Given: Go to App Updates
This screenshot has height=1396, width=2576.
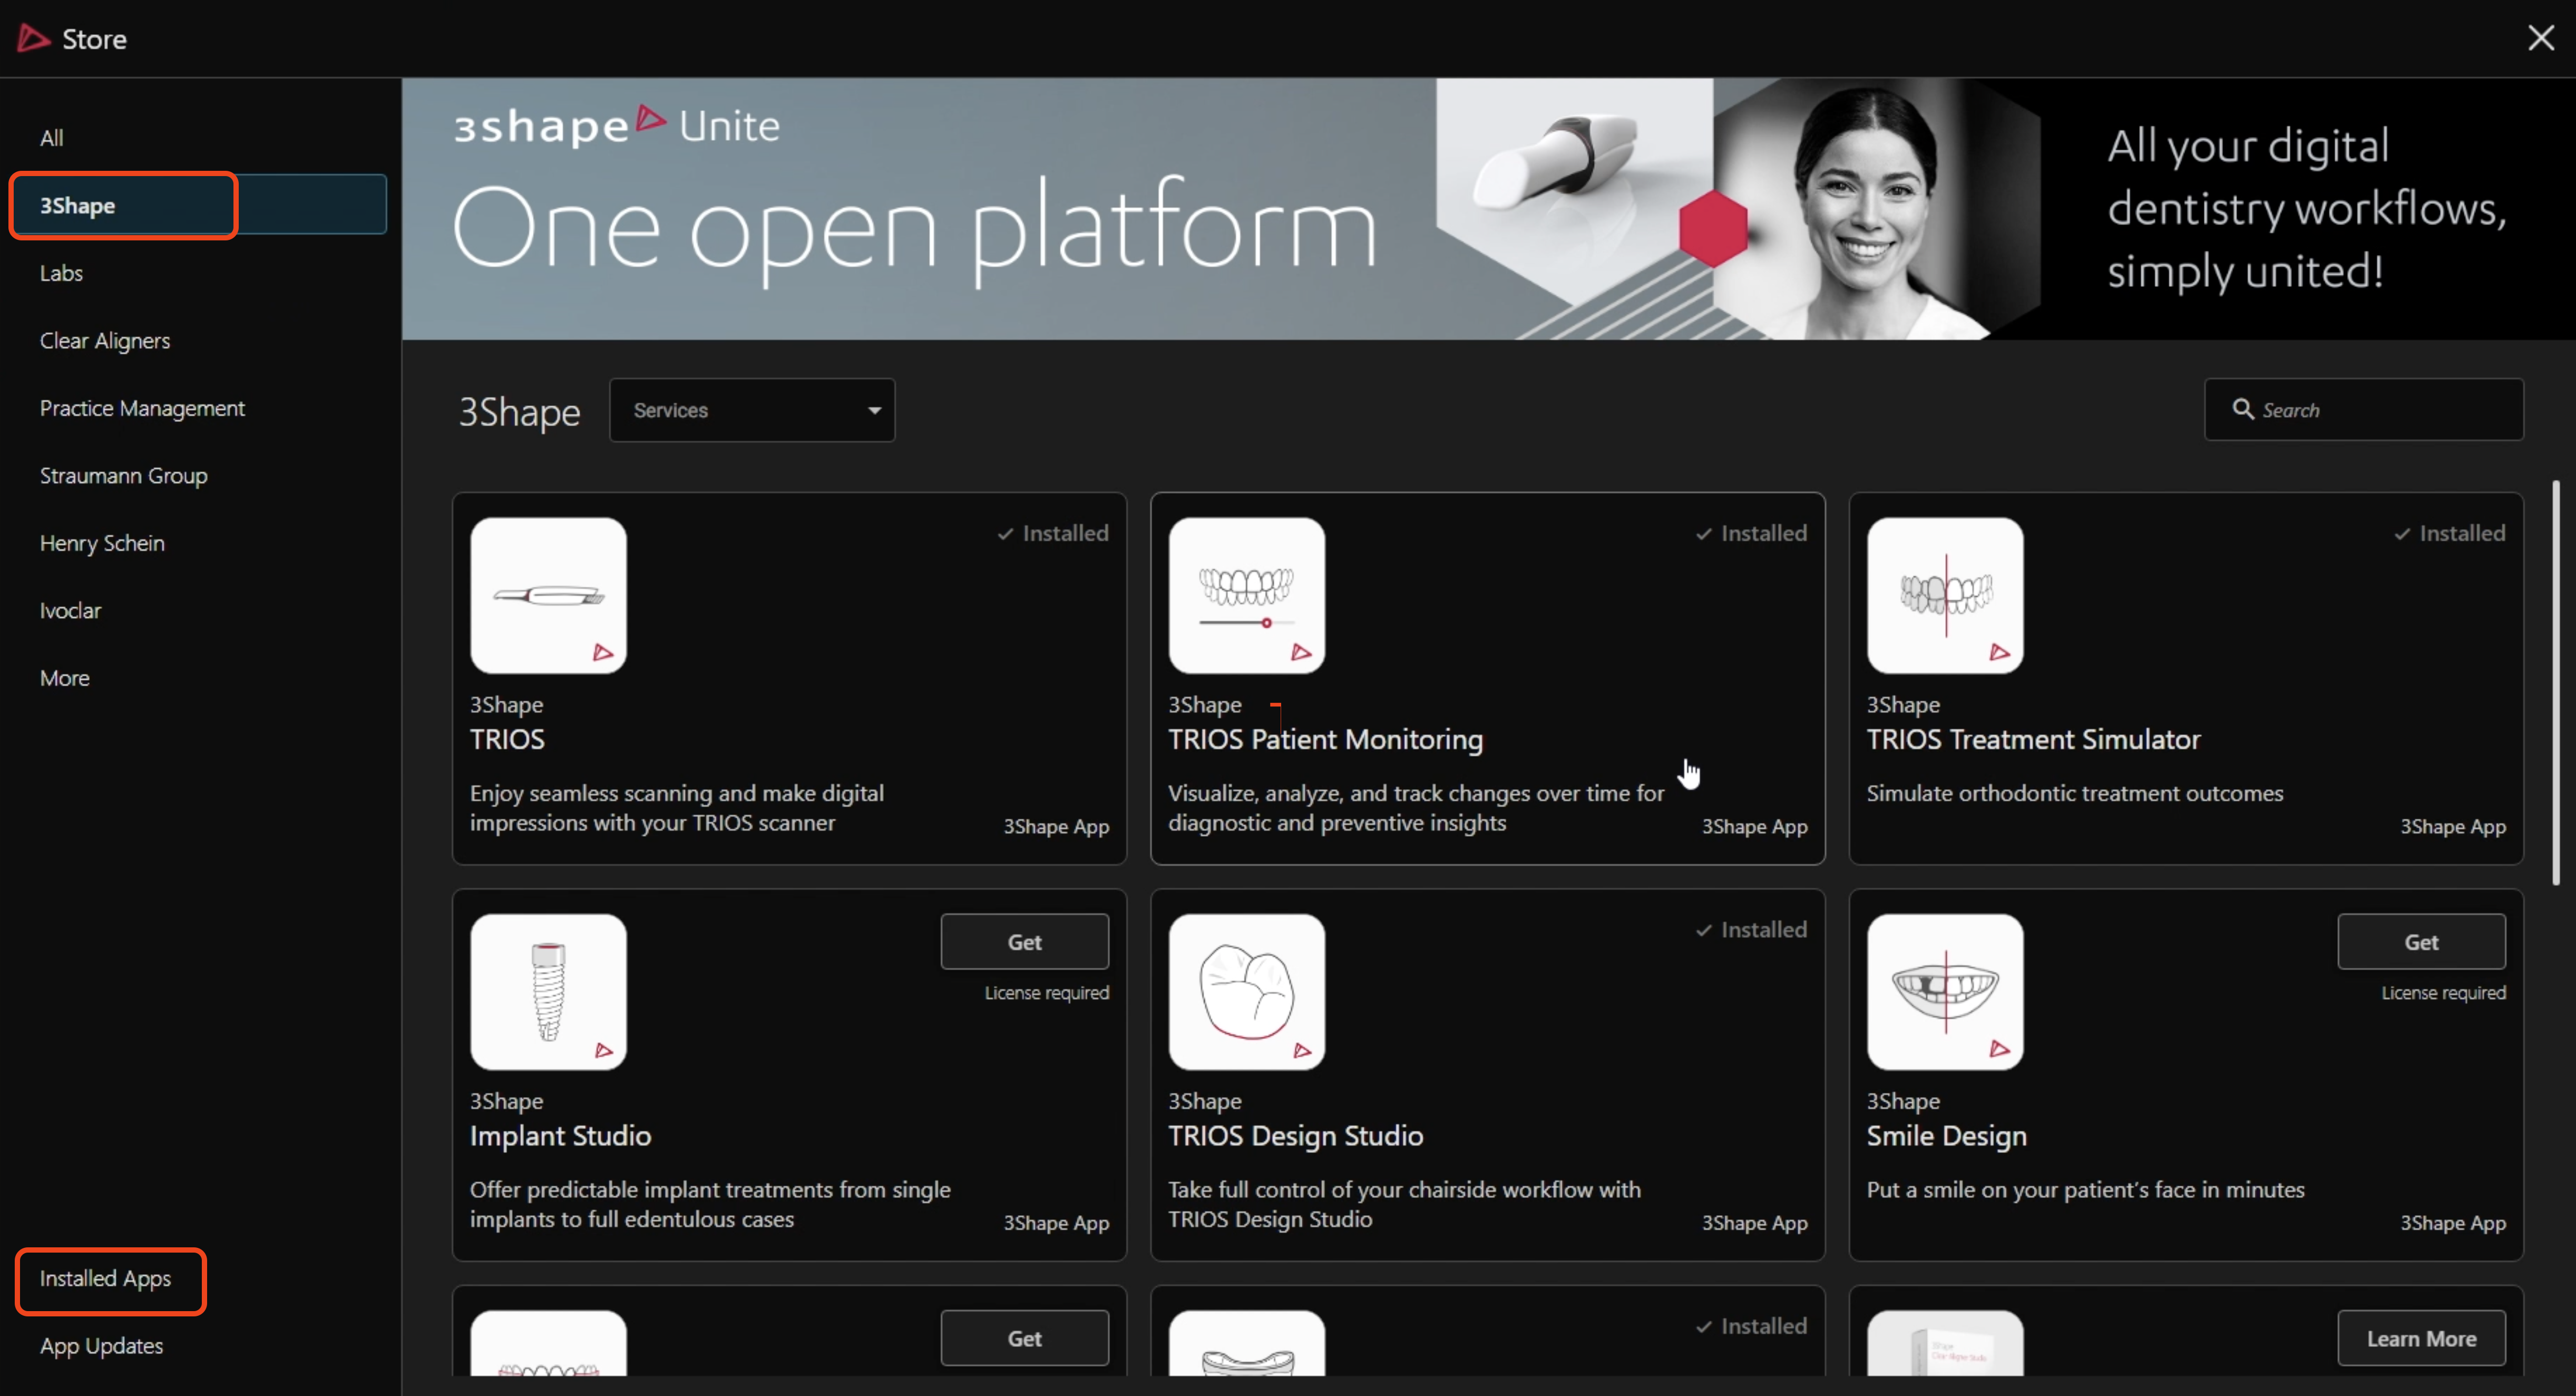Looking at the screenshot, I should coord(101,1346).
